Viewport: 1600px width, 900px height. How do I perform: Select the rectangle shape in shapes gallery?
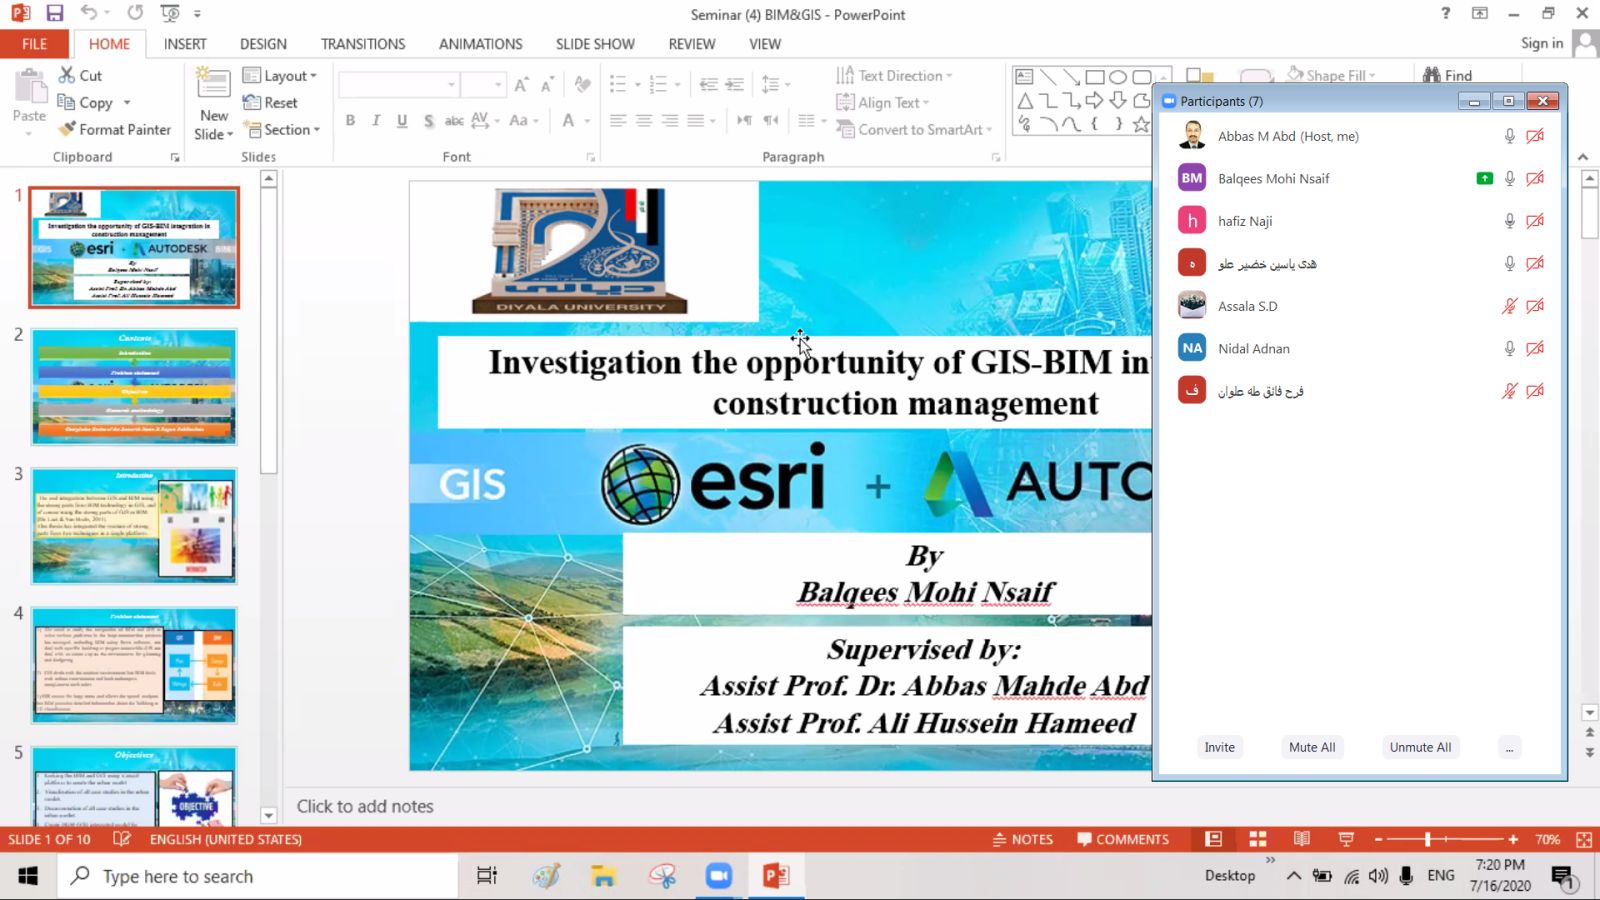pyautogui.click(x=1095, y=77)
